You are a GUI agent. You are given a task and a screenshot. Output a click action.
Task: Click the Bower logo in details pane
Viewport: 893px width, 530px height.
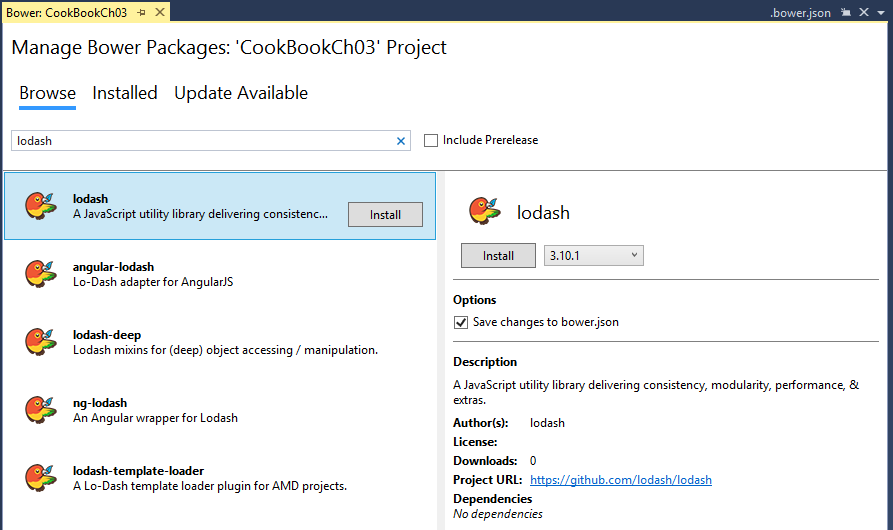pyautogui.click(x=485, y=211)
